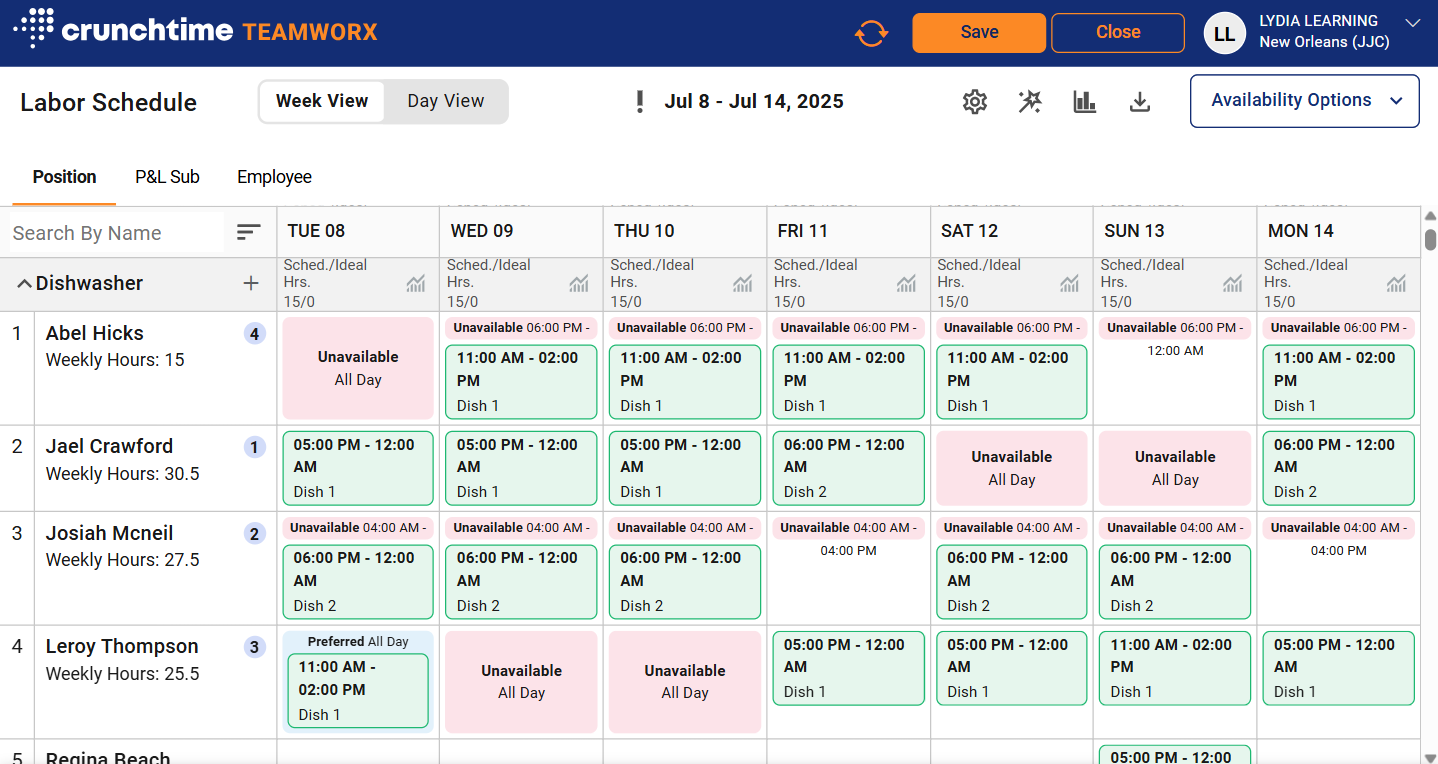Select the P&L Sub tab
Viewport: 1438px width, 764px height.
[x=167, y=177]
